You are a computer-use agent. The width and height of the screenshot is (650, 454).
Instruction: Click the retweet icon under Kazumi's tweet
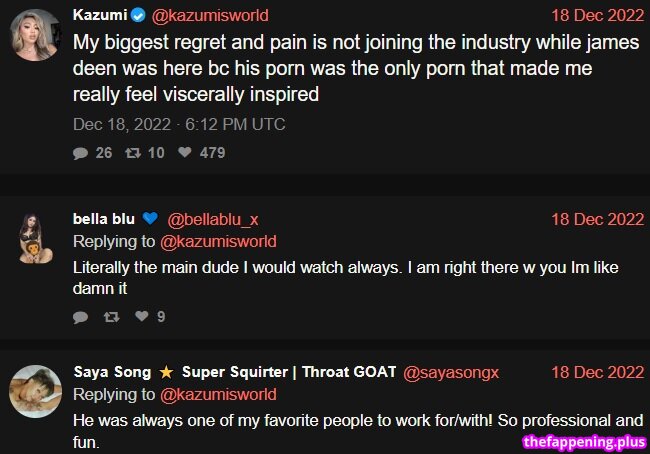click(x=133, y=153)
